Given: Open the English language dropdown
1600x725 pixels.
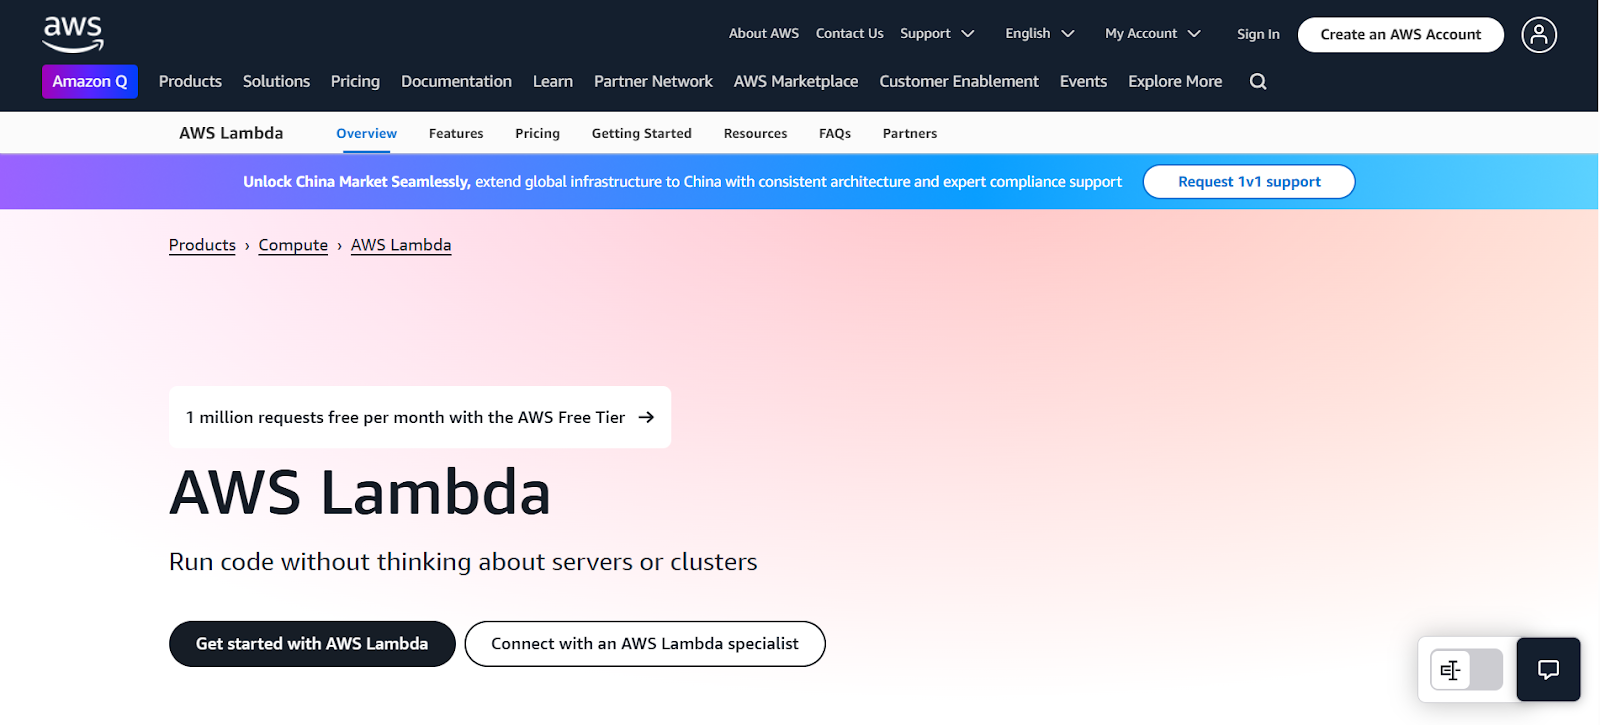Looking at the screenshot, I should [x=1039, y=34].
